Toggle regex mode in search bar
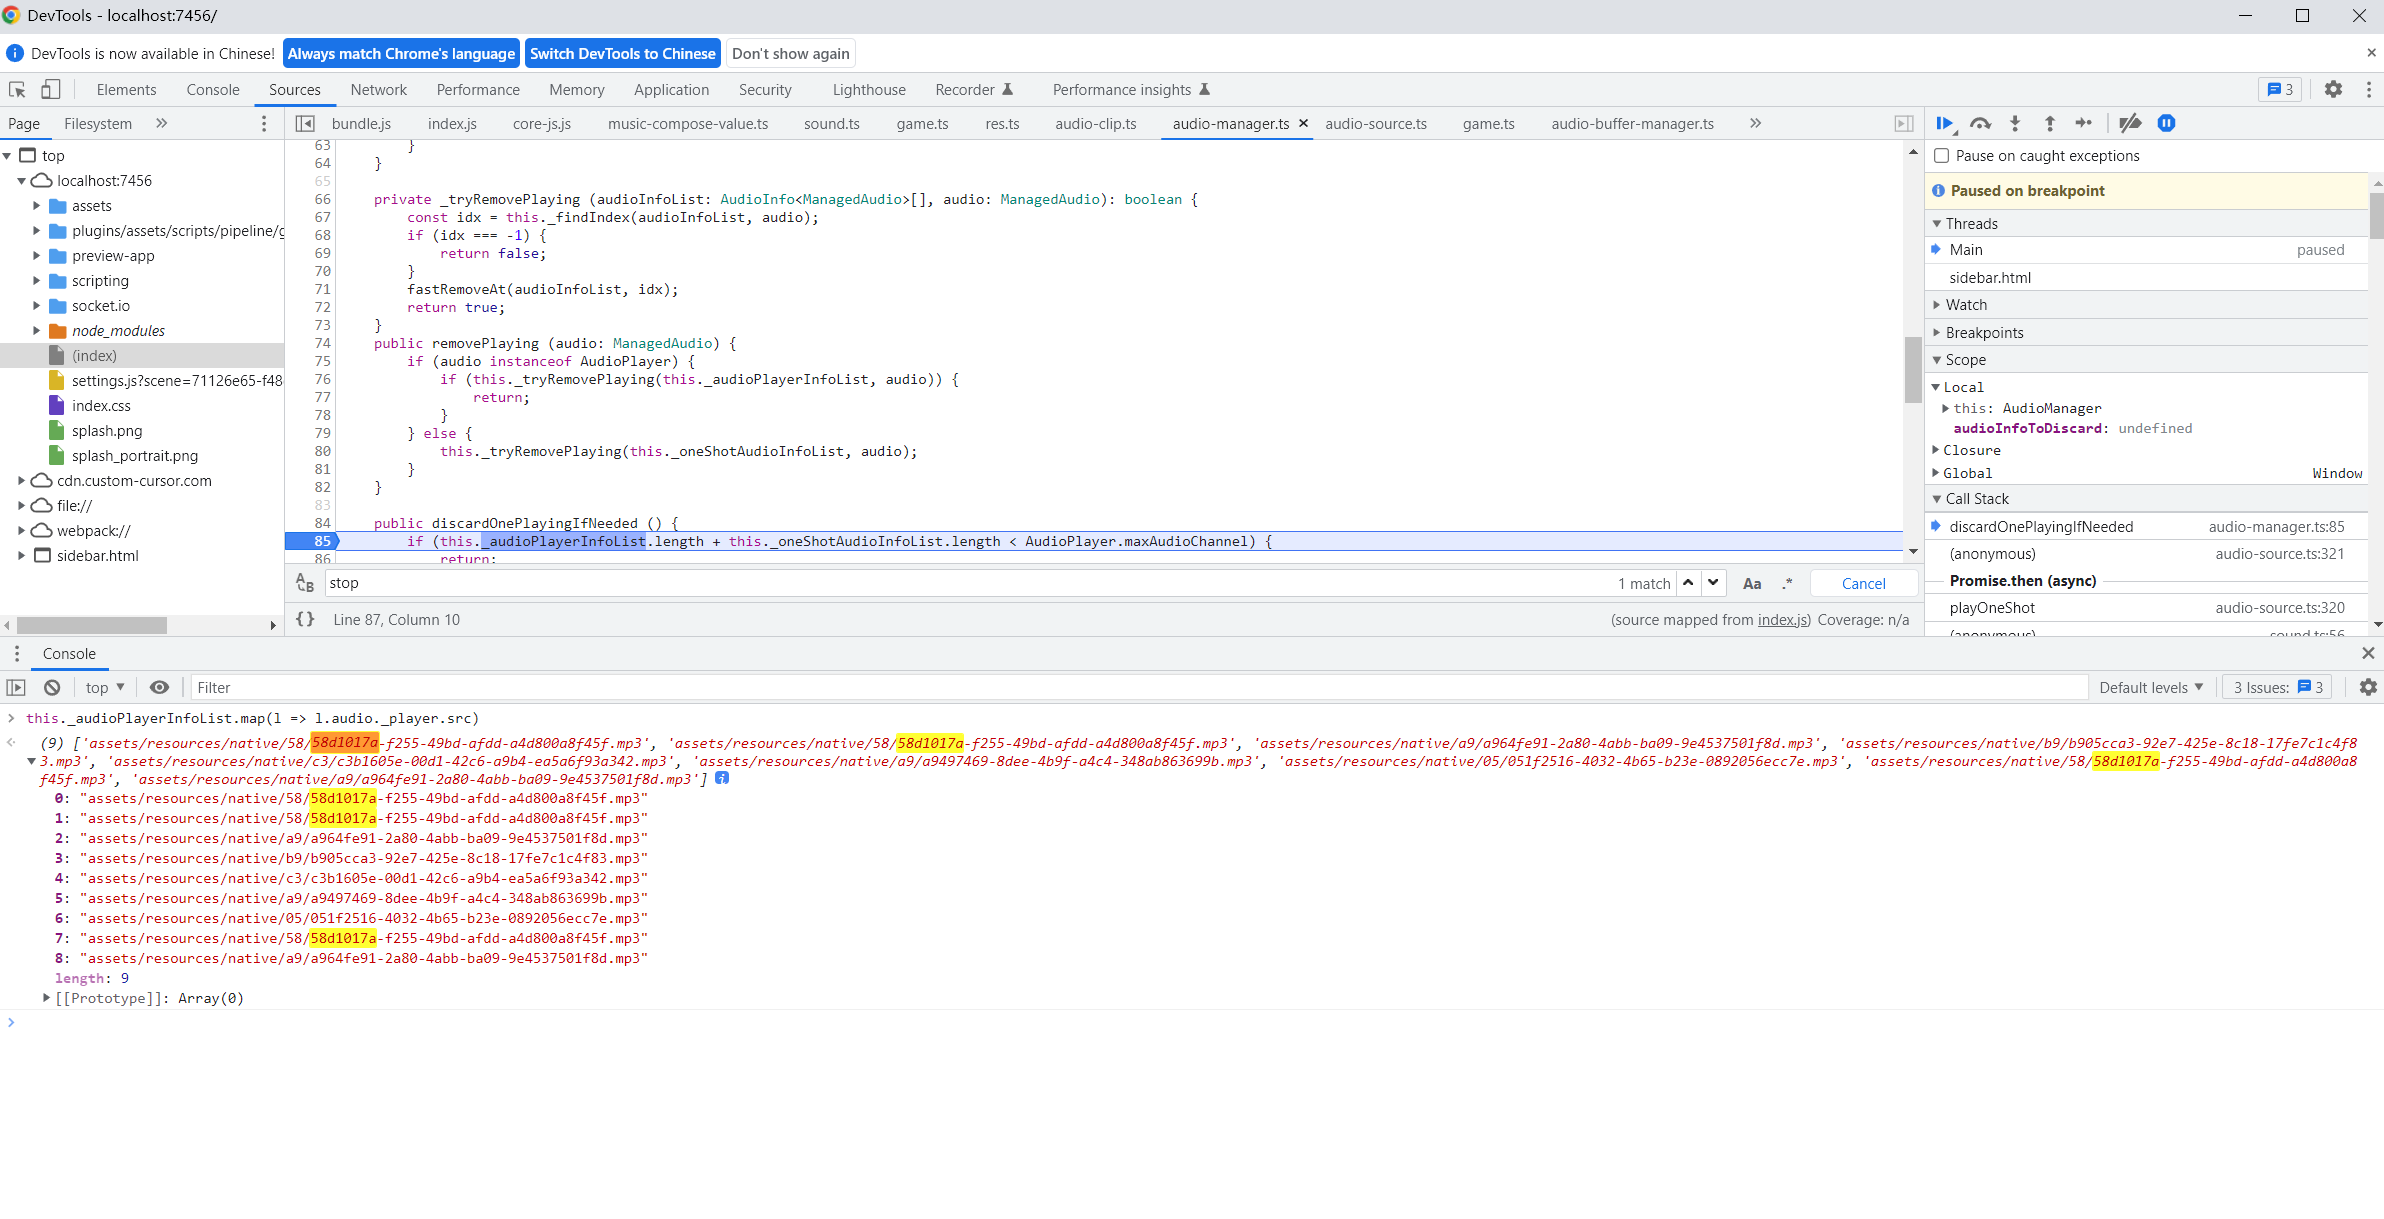 [1787, 583]
